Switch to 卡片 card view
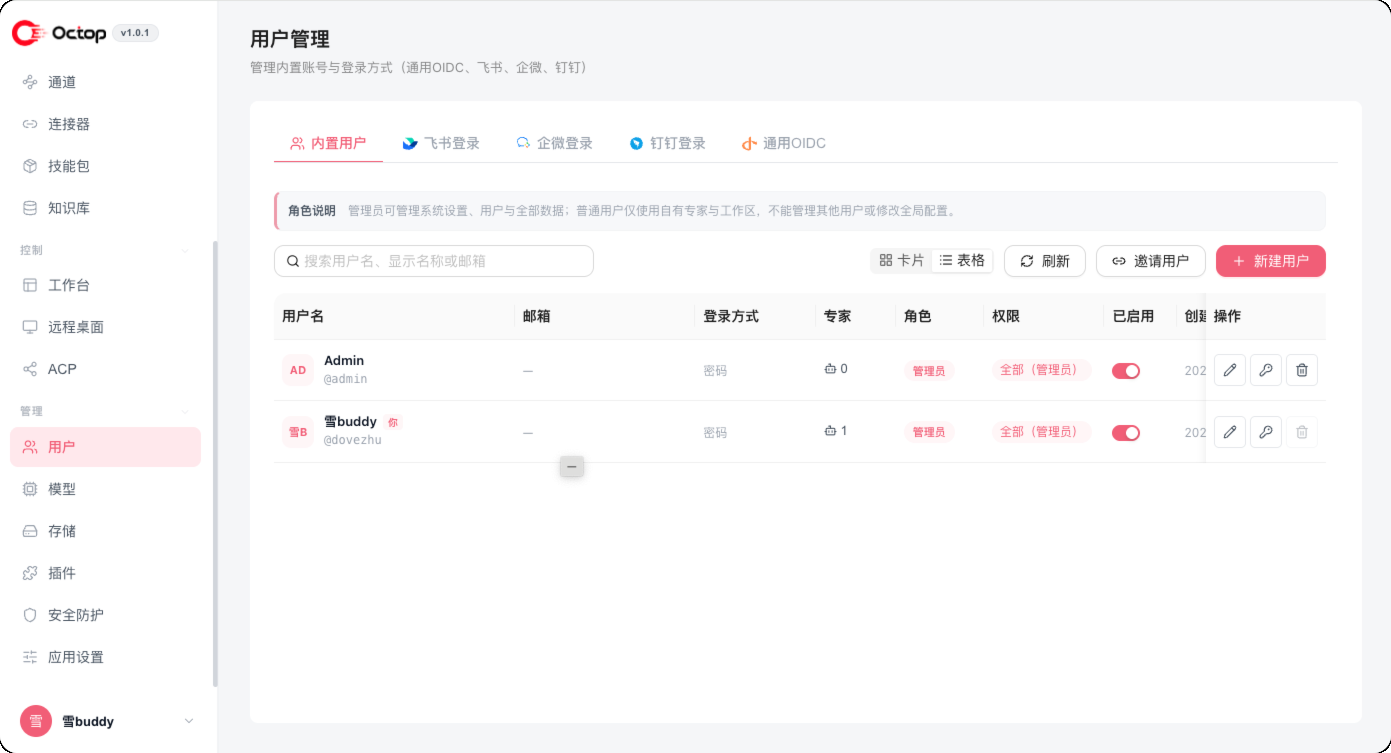 coord(901,261)
